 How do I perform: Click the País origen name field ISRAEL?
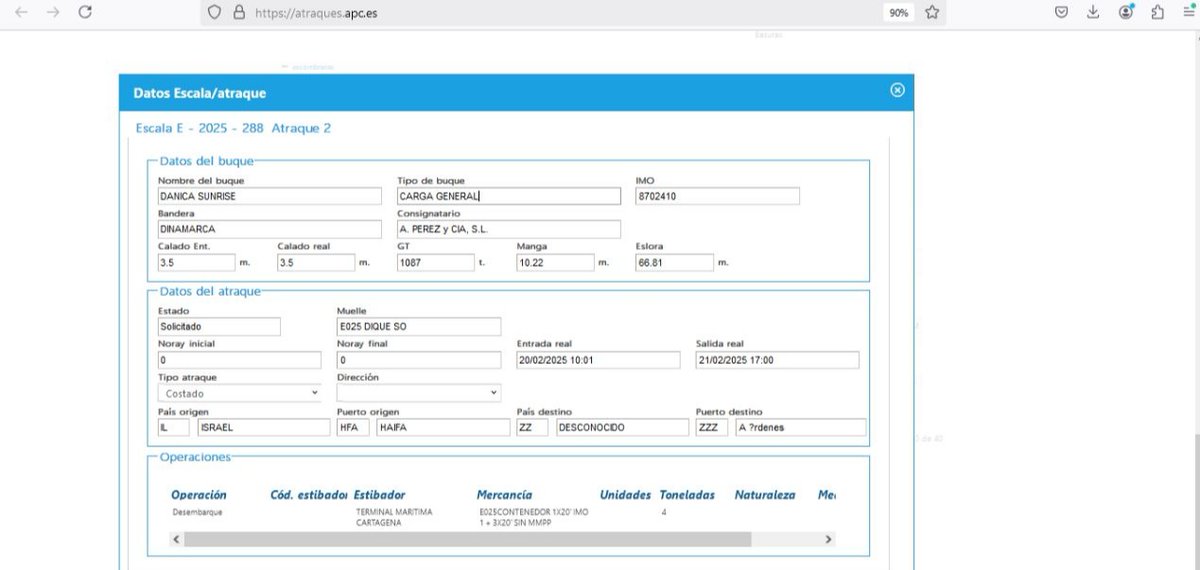tap(263, 427)
